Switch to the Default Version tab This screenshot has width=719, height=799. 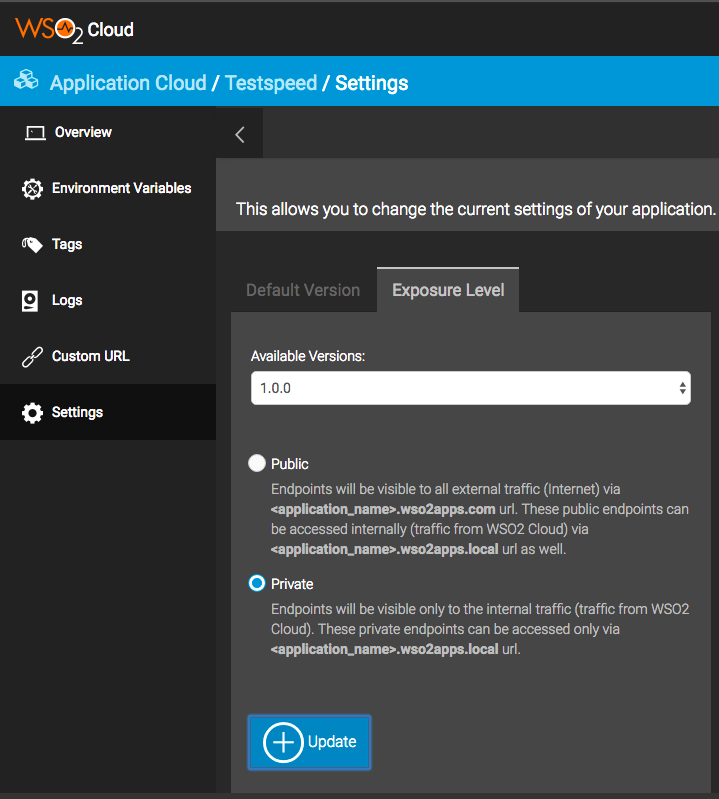(x=303, y=290)
